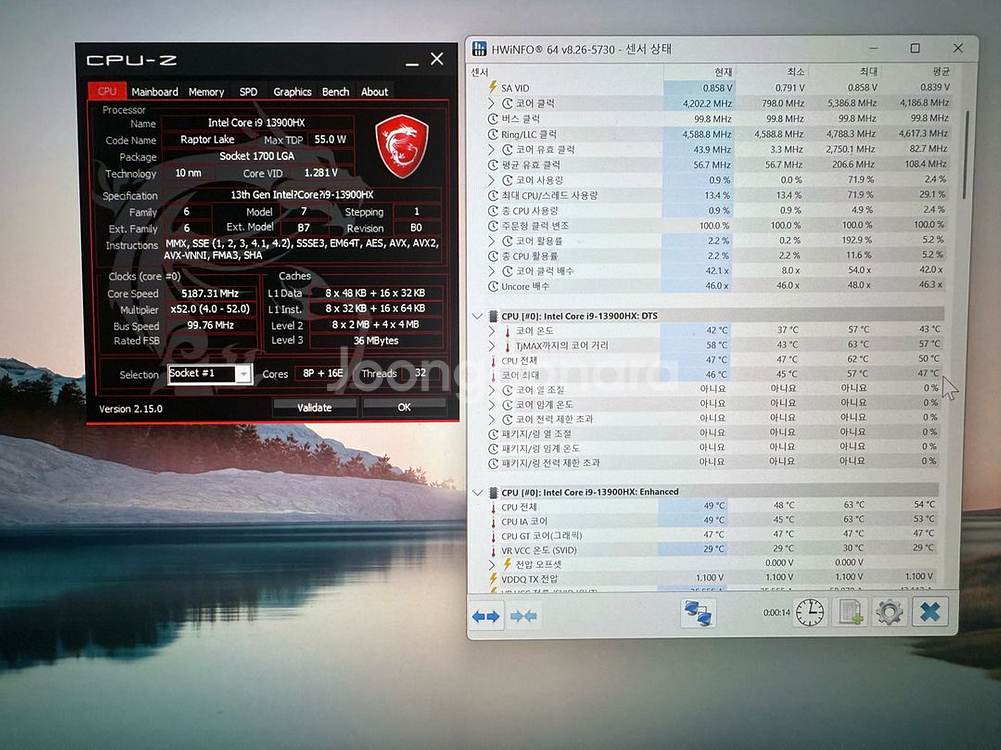Select the 패키지/링 임계 온도 row

tap(714, 448)
